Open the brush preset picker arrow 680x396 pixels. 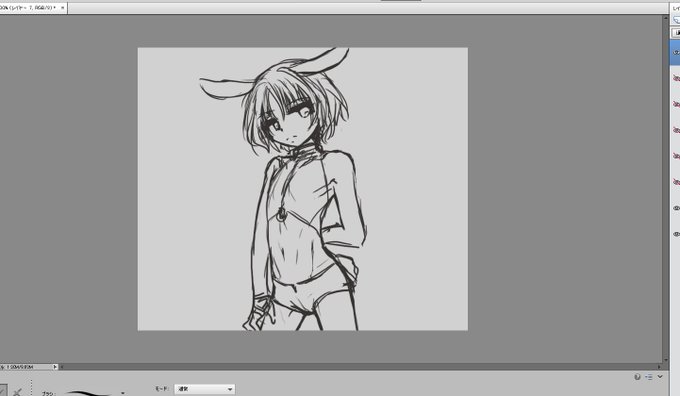pos(123,393)
